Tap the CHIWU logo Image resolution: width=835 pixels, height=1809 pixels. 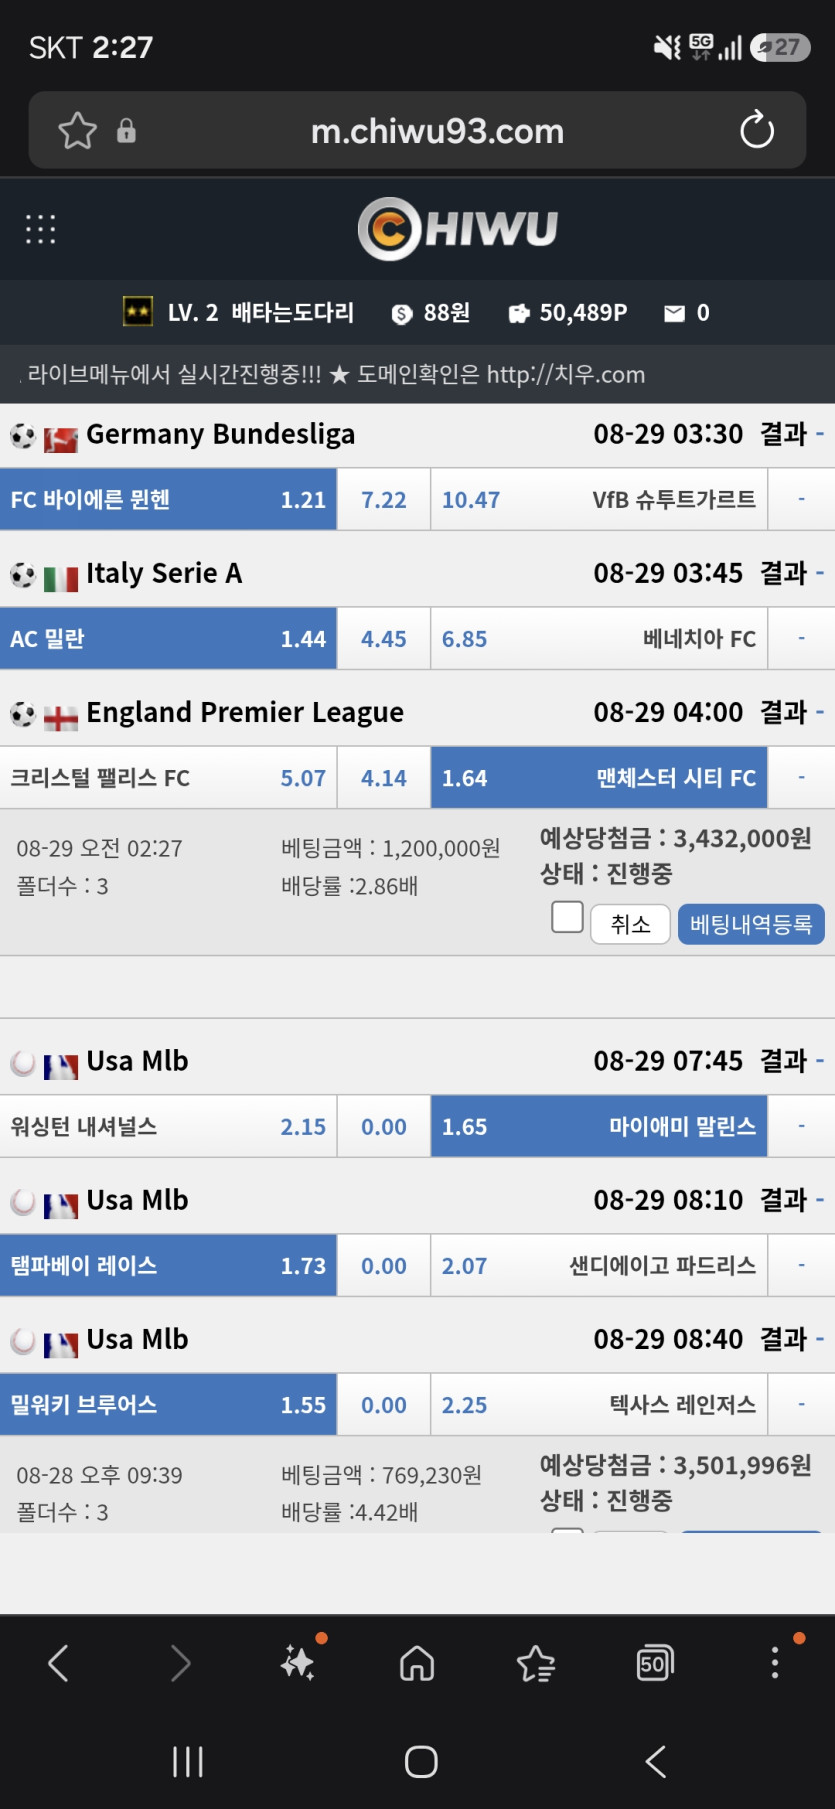[458, 229]
